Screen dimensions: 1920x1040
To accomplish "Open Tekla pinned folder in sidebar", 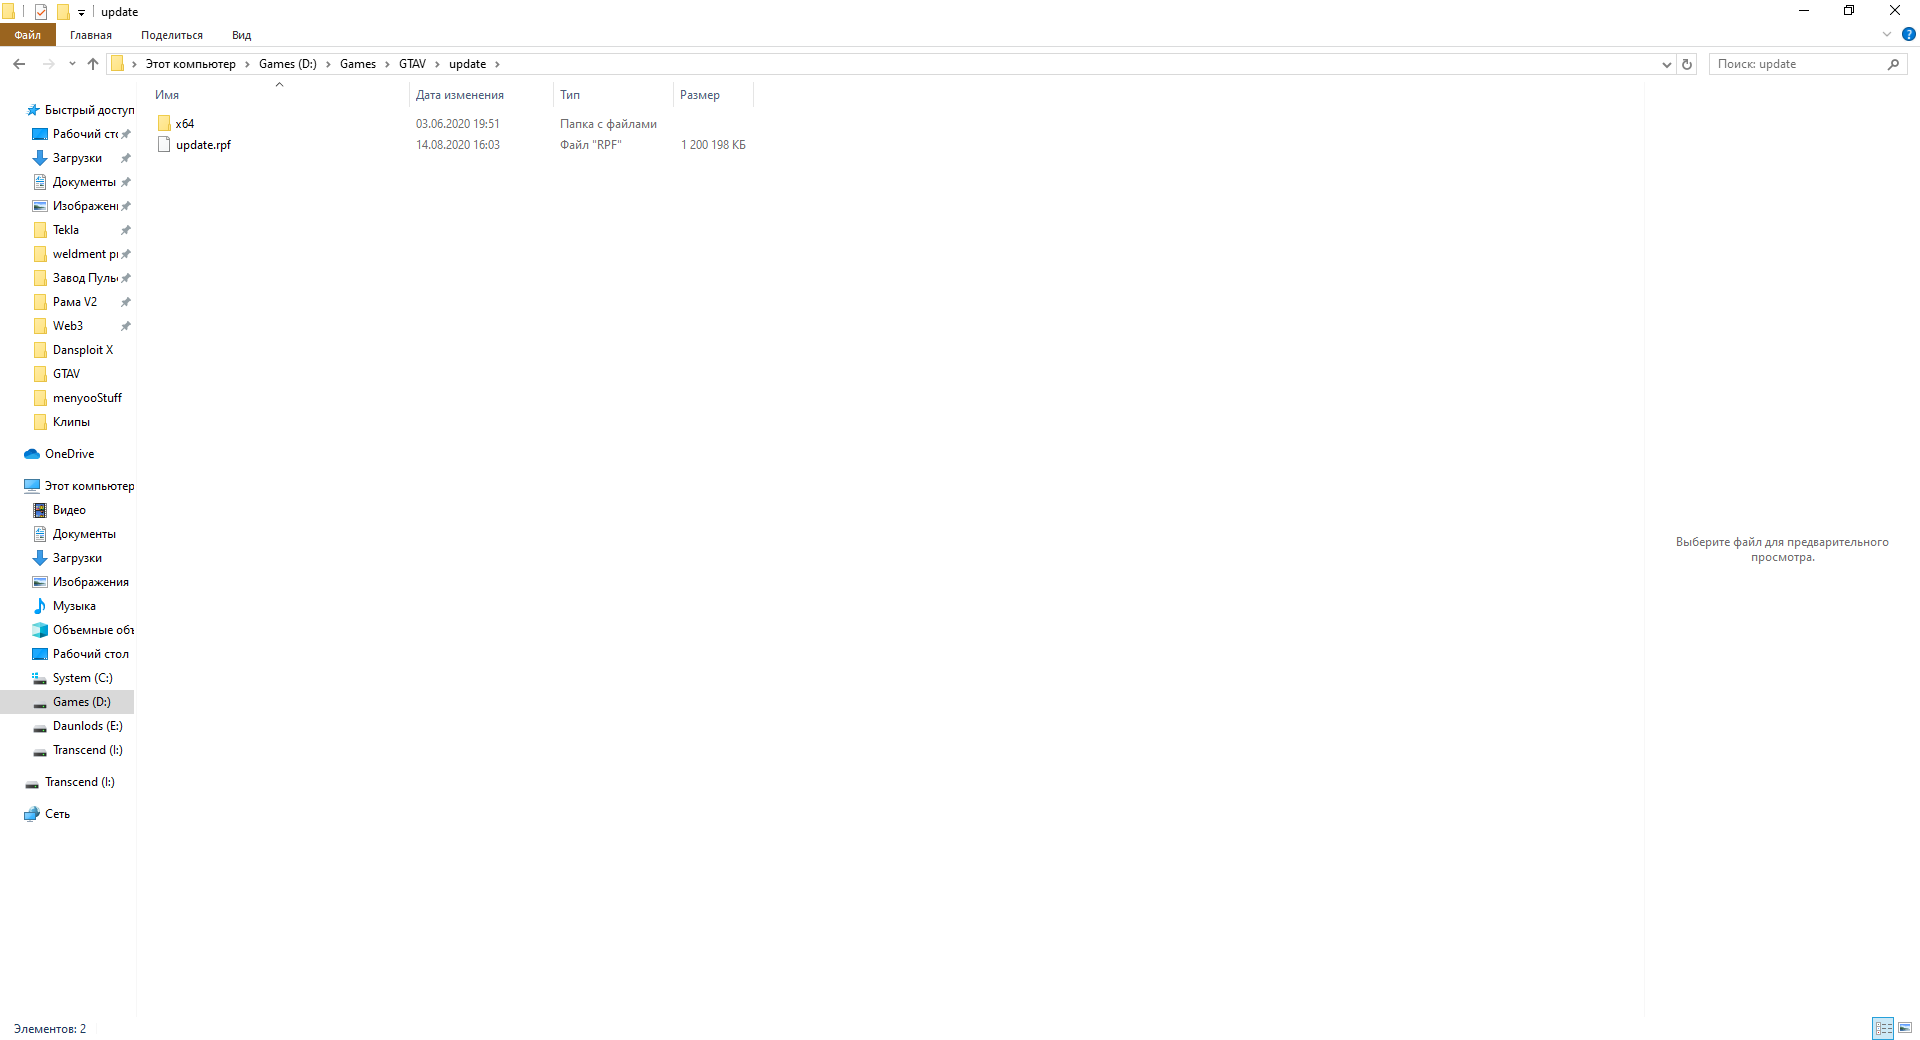I will (67, 230).
